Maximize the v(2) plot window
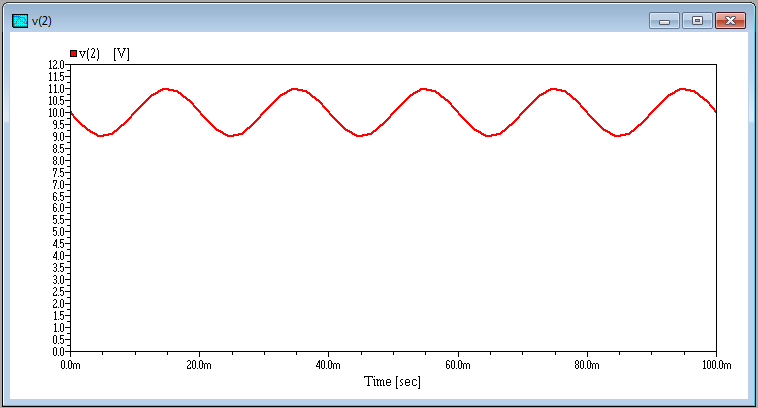The height and width of the screenshot is (408, 758). (x=697, y=21)
